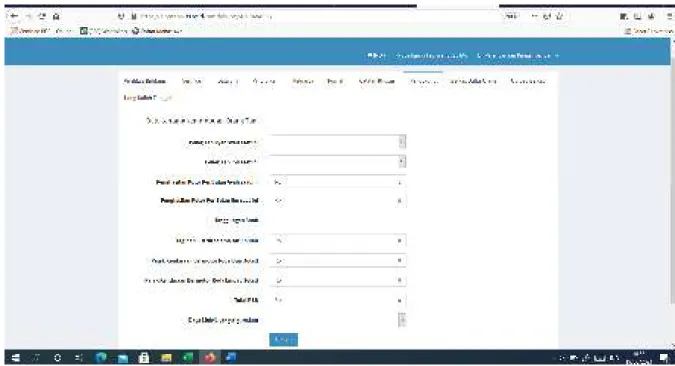
Task: Click the blue submit button below the form
Action: pos(283,340)
